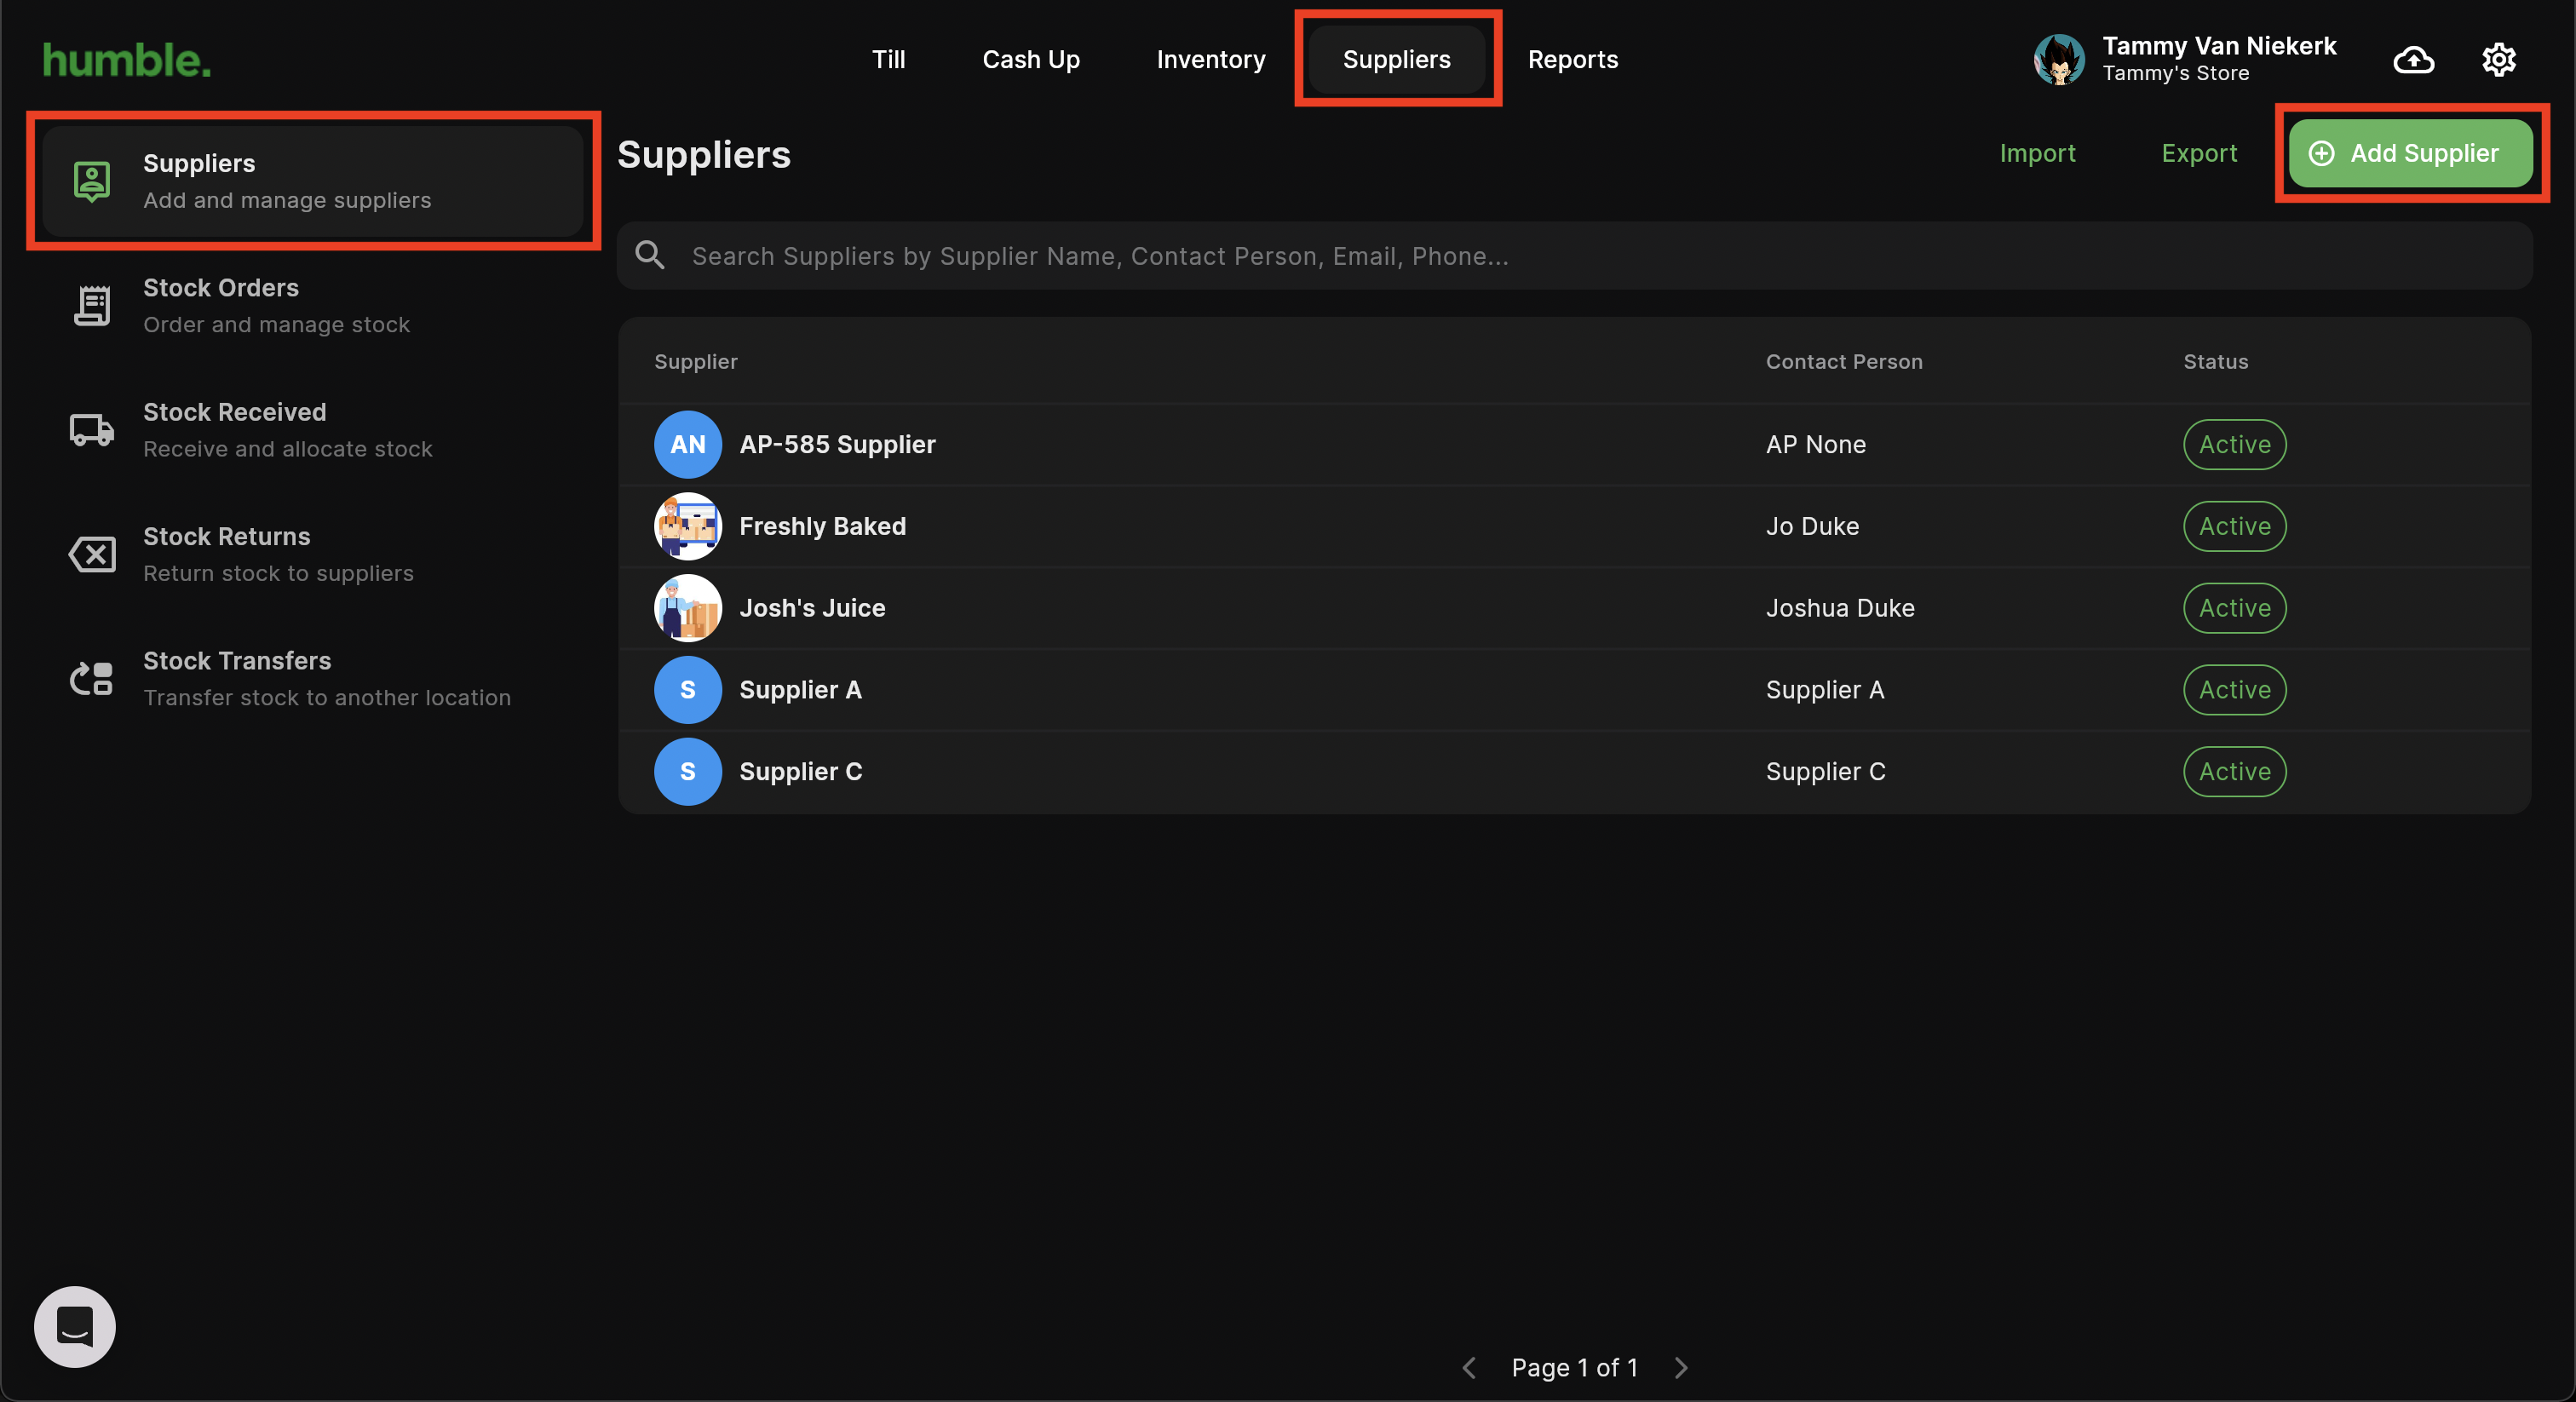Click the S avatar for Supplier C
The height and width of the screenshot is (1402, 2576).
[x=688, y=772]
